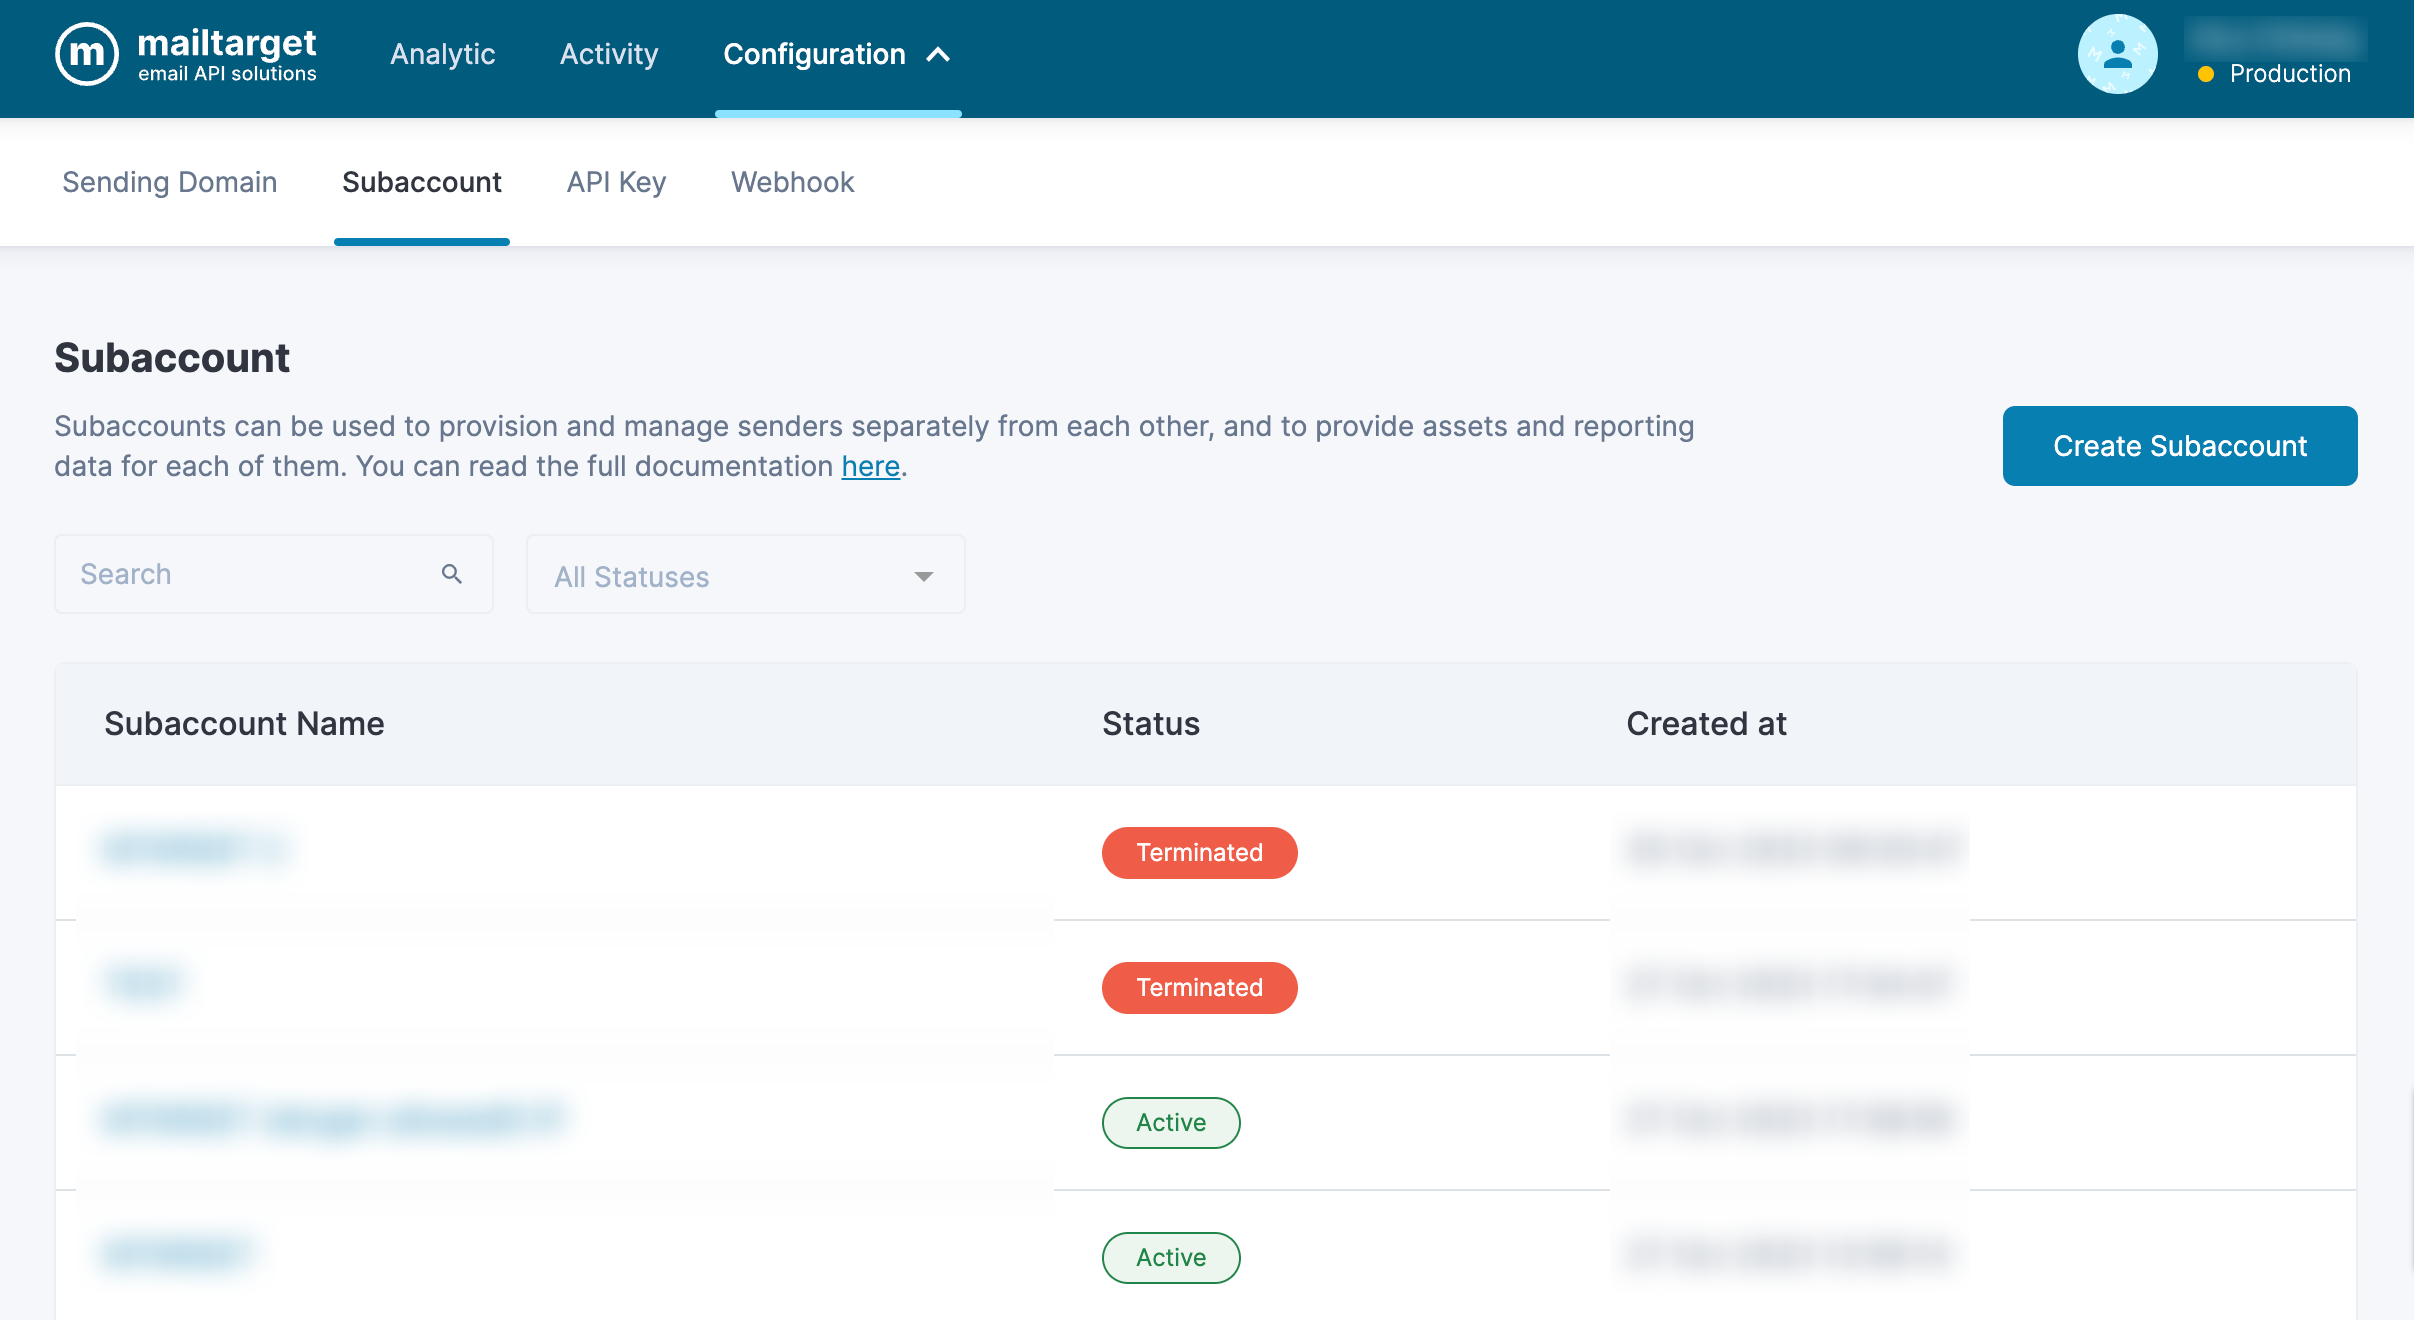The width and height of the screenshot is (2414, 1320).
Task: Collapse the Configuration menu chevron
Action: [x=938, y=55]
